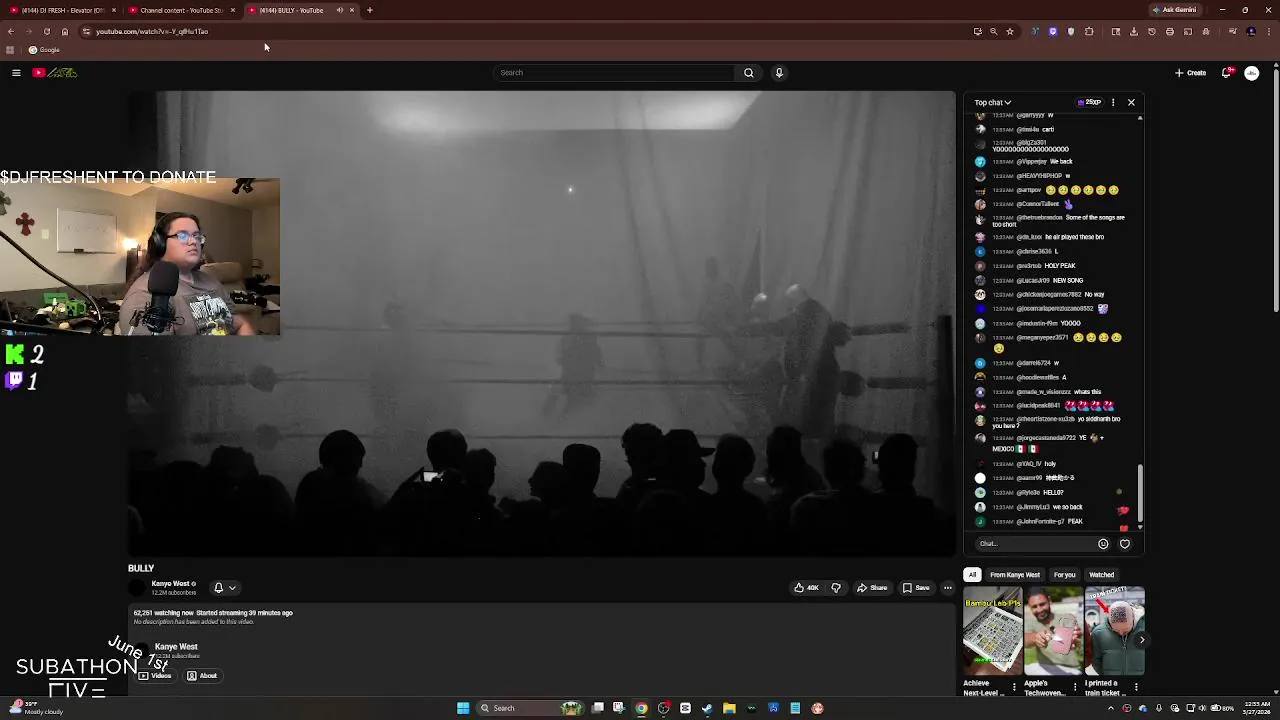
Task: Click the YouTube search magnifier button
Action: (x=748, y=72)
